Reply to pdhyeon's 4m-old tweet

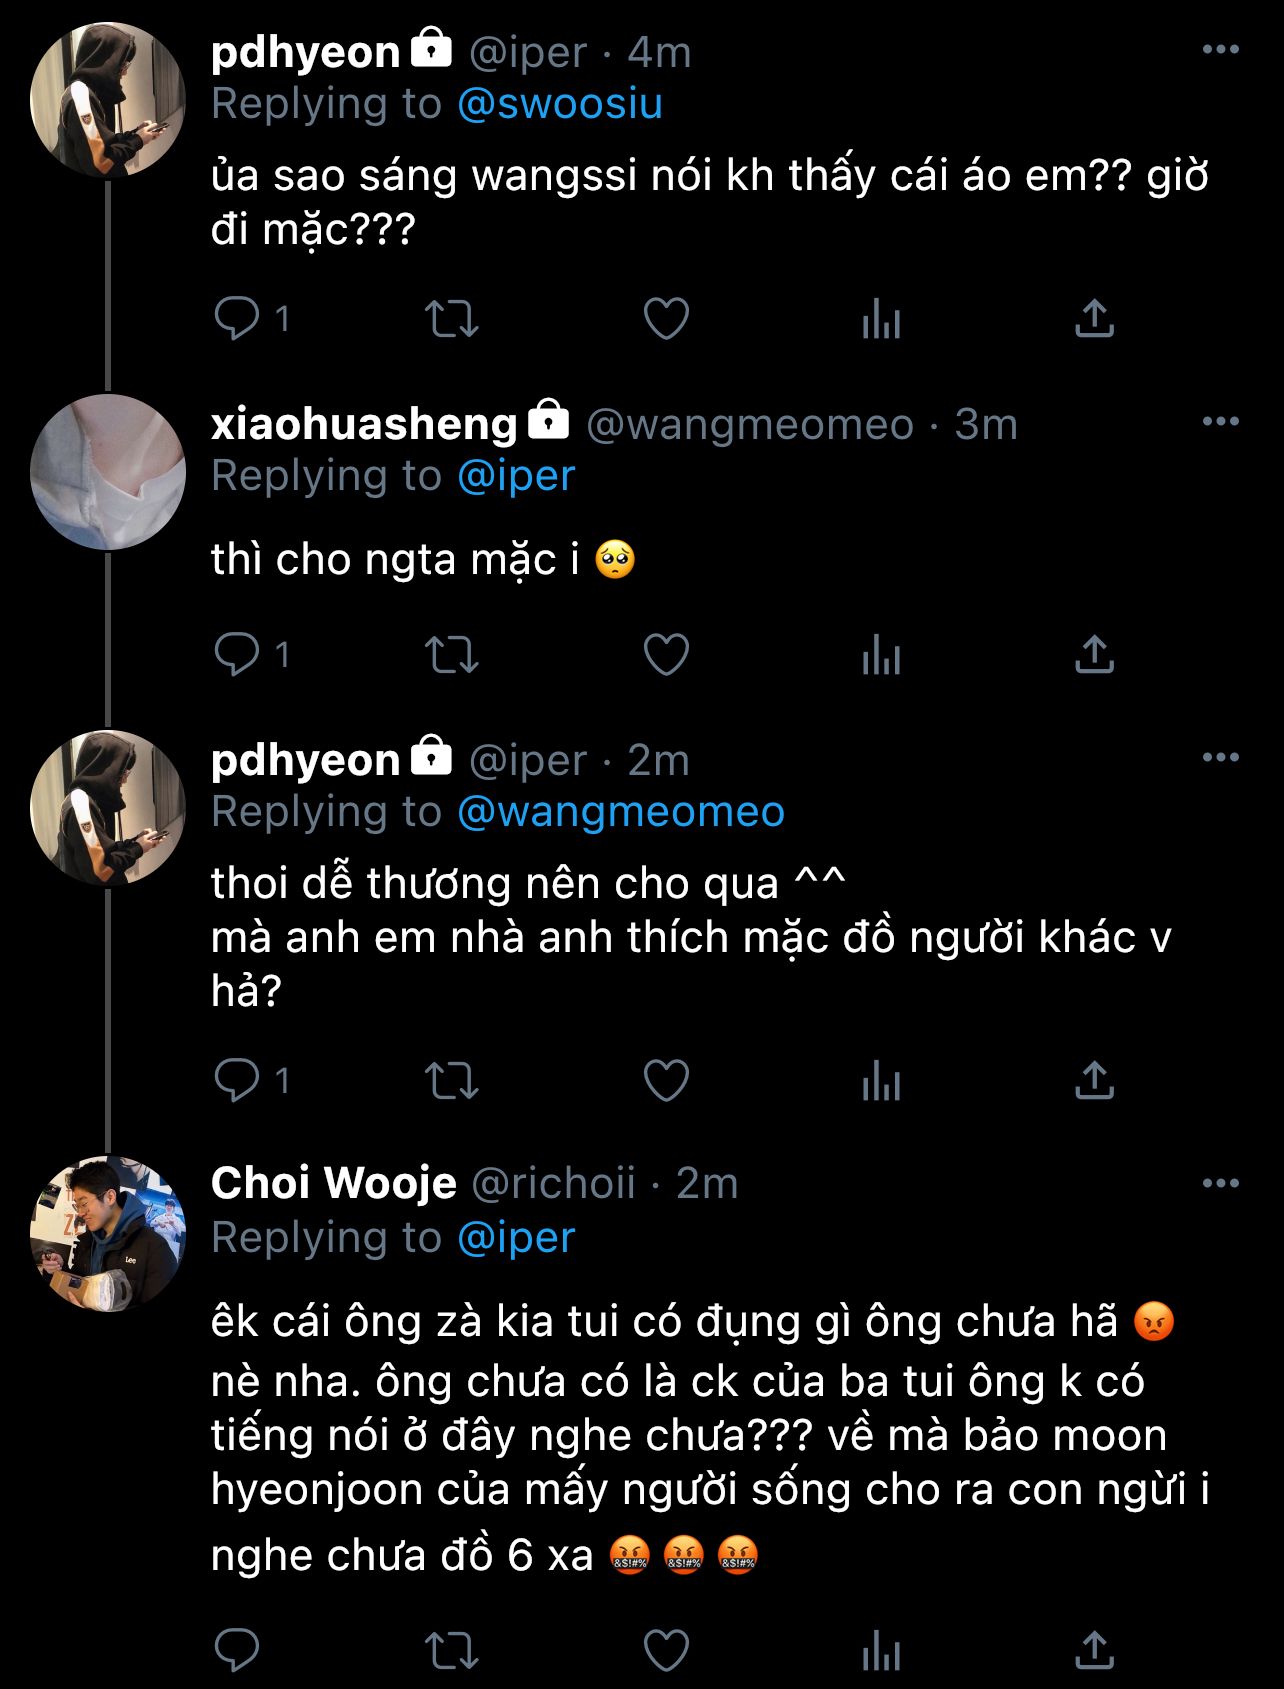pyautogui.click(x=237, y=319)
